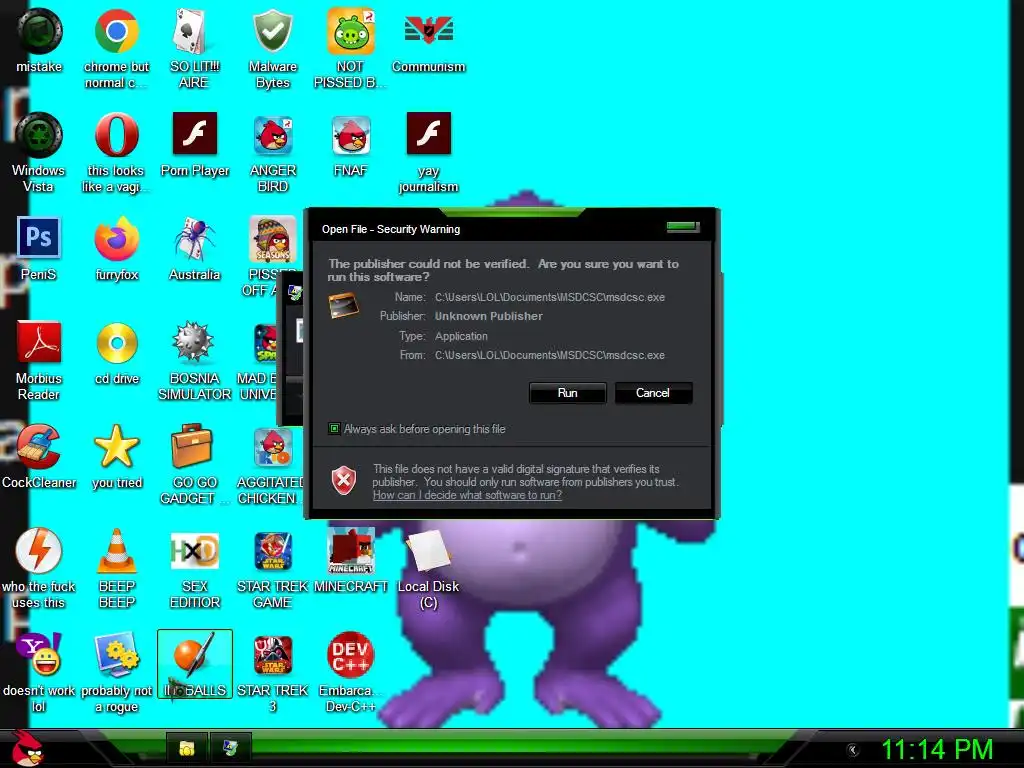Open the Opera icon labeled 'this looks like'
This screenshot has height=768, width=1024.
coord(116,135)
